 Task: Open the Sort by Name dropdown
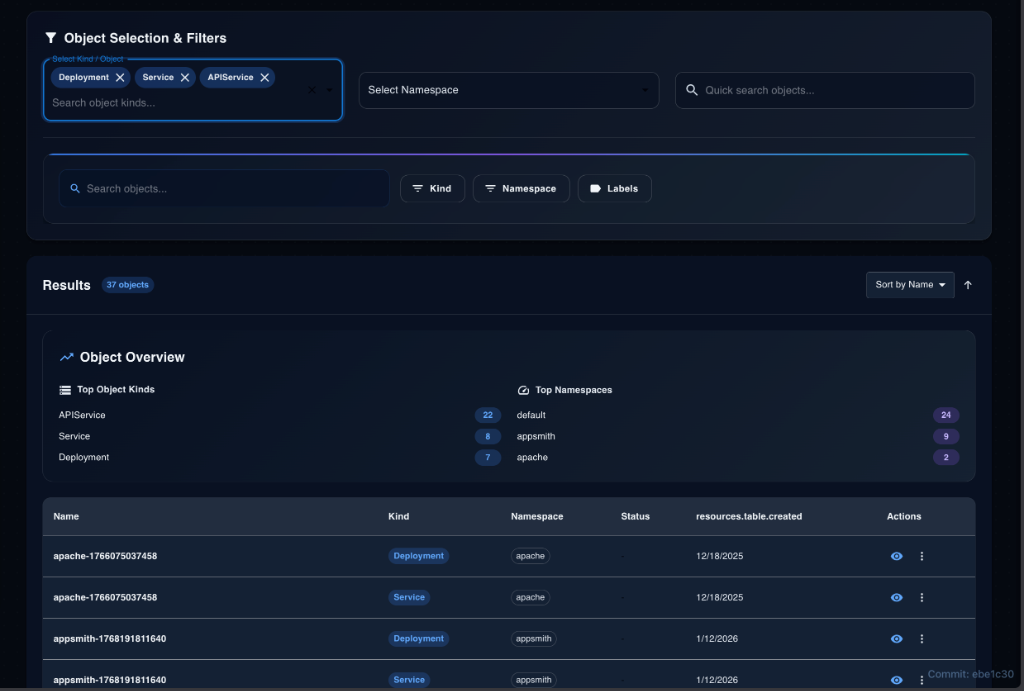coord(909,285)
